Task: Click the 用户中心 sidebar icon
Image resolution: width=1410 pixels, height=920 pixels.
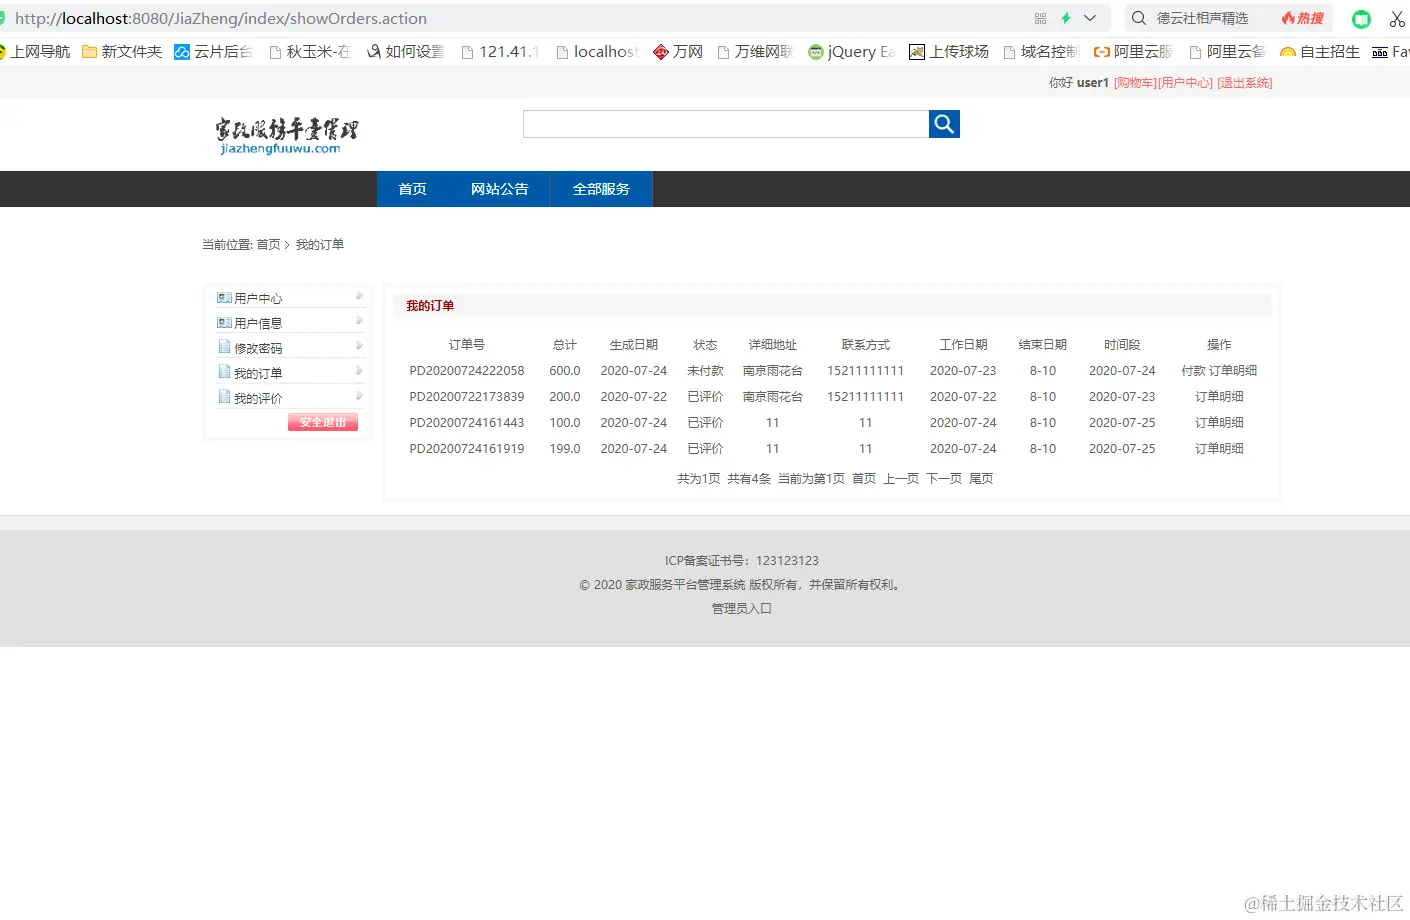Action: pos(224,298)
